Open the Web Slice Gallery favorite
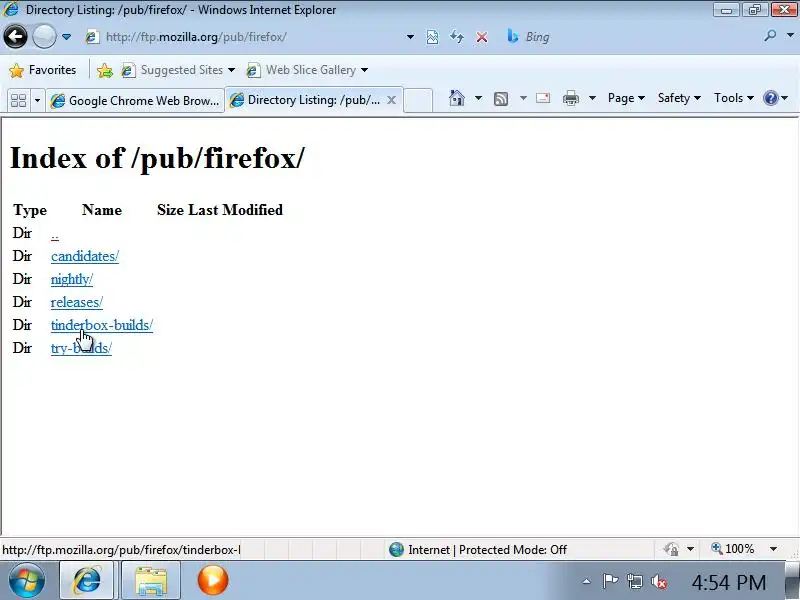 [x=307, y=70]
